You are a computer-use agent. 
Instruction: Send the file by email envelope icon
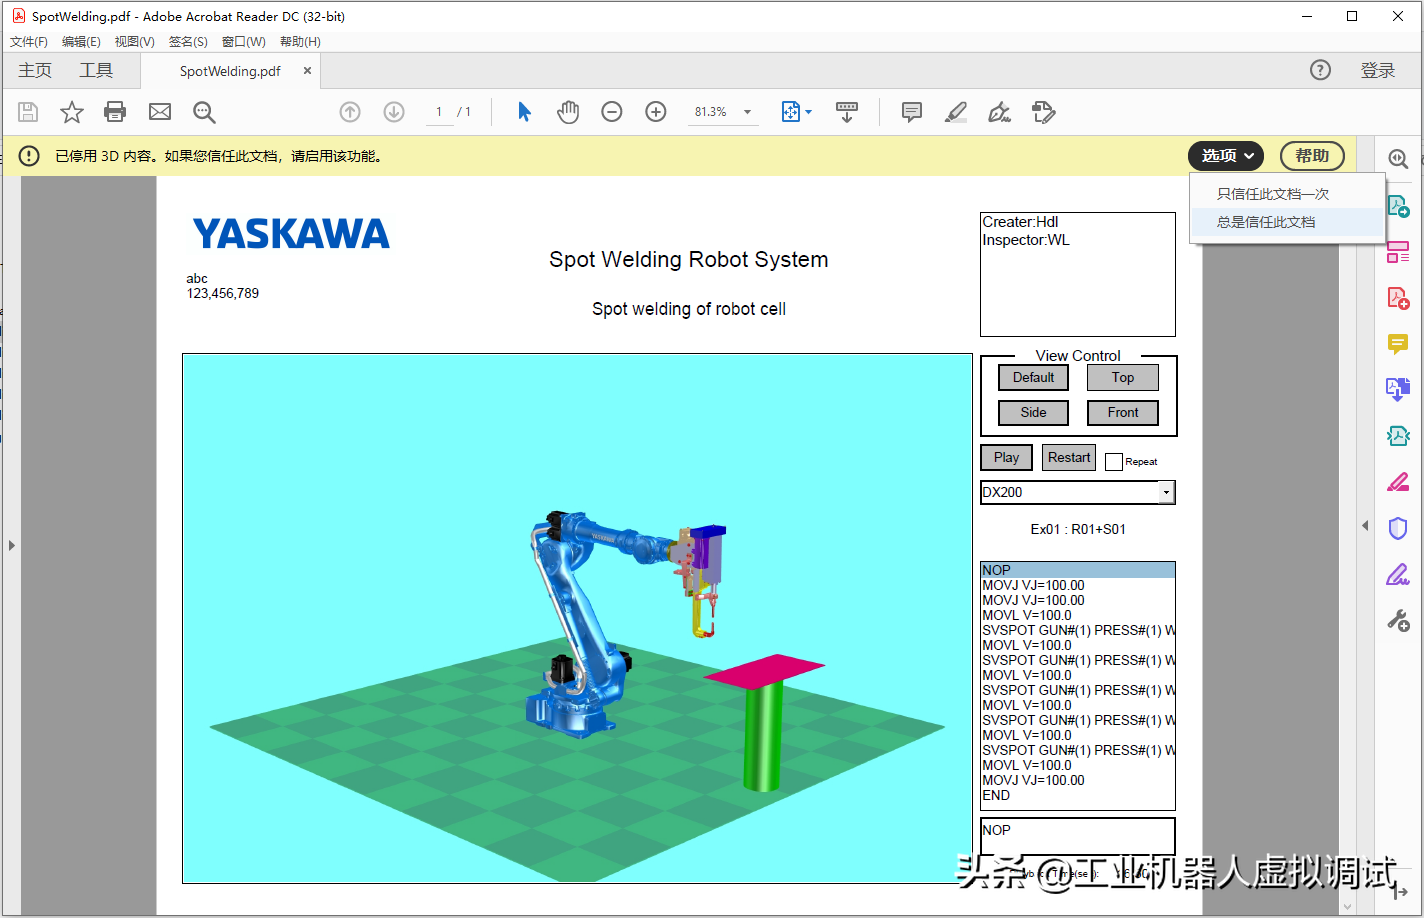pos(160,112)
